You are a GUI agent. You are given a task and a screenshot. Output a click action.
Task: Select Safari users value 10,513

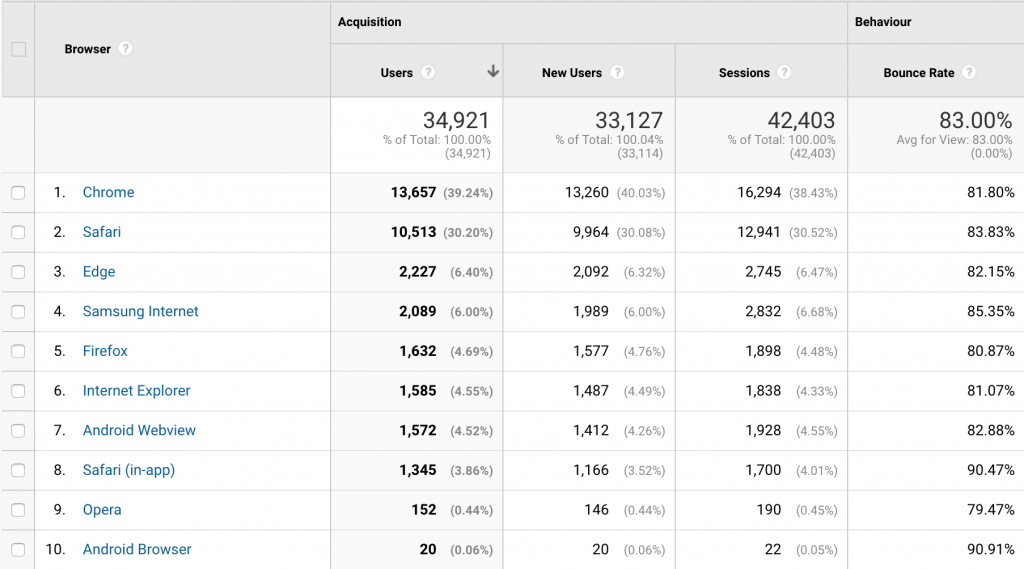click(x=413, y=232)
